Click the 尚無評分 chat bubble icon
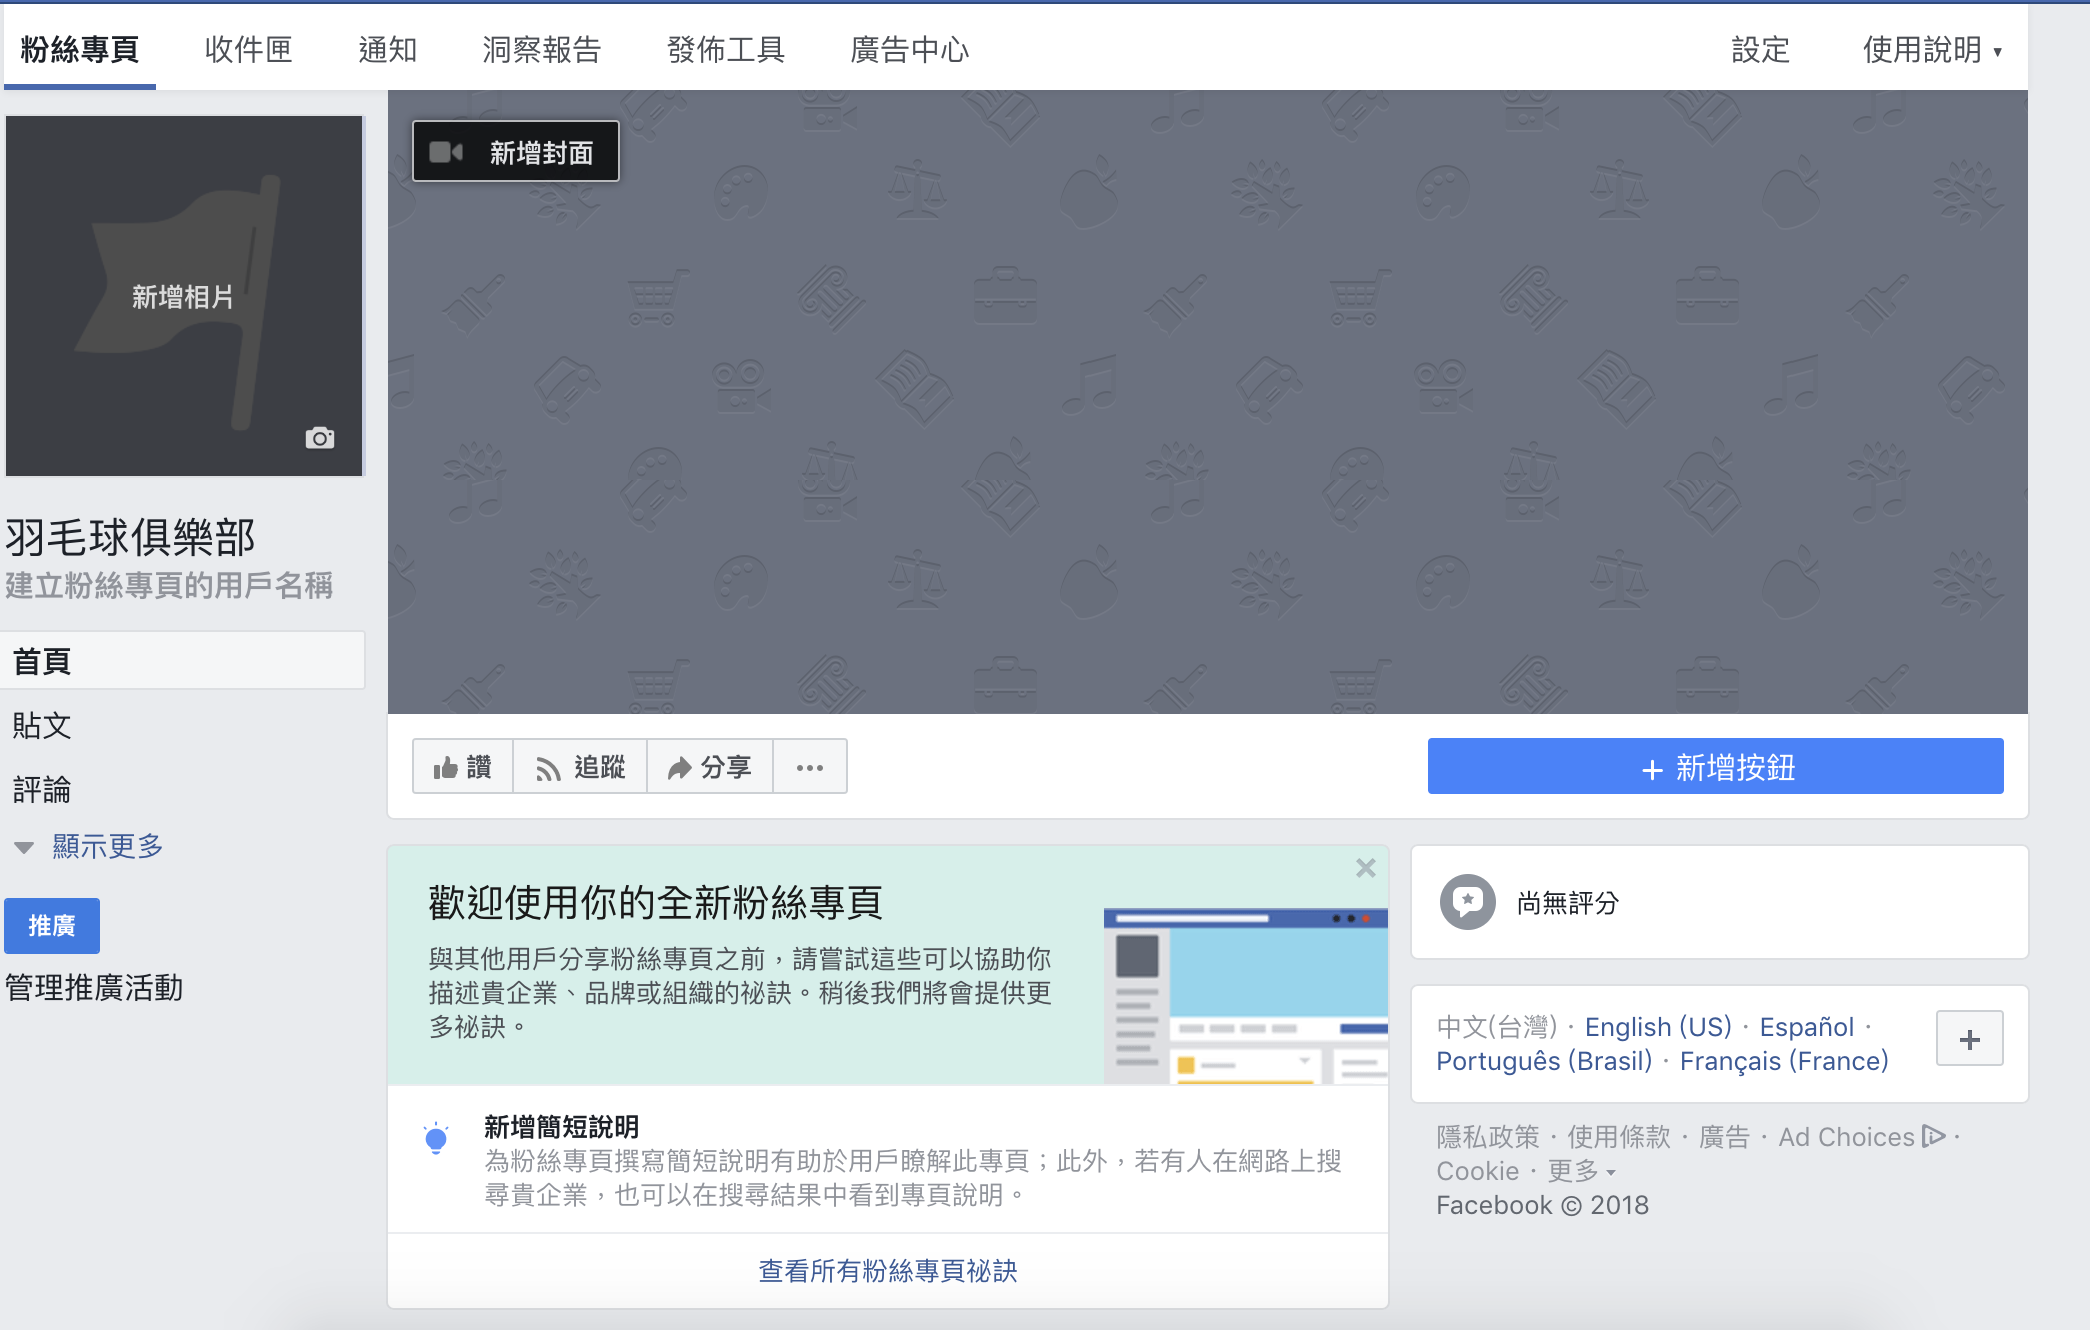Viewport: 2090px width, 1330px height. [1467, 903]
